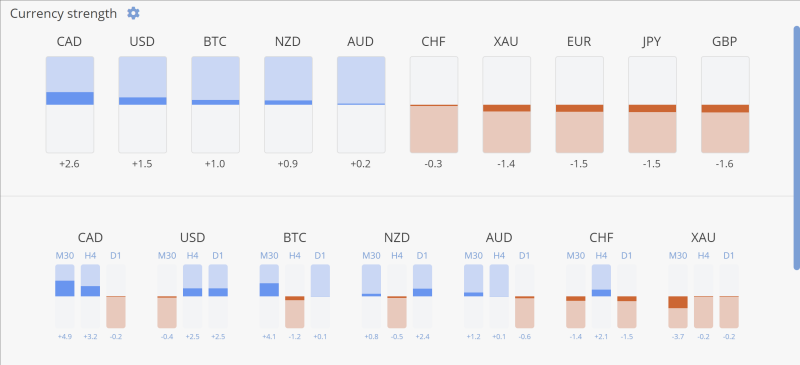
Task: Click the H4 label under lower USD
Action: point(192,255)
